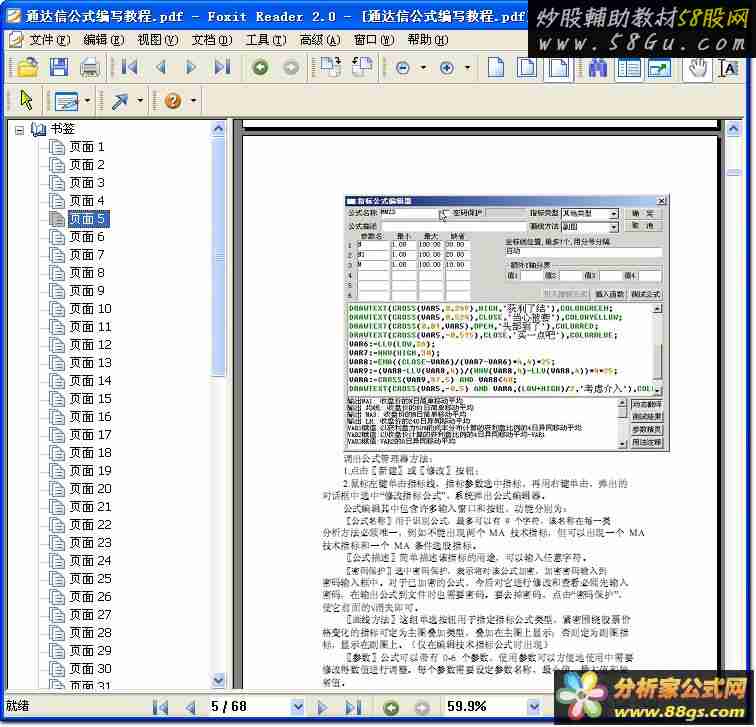Select Fit Width view icon
The height and width of the screenshot is (727, 756).
pyautogui.click(x=558, y=67)
